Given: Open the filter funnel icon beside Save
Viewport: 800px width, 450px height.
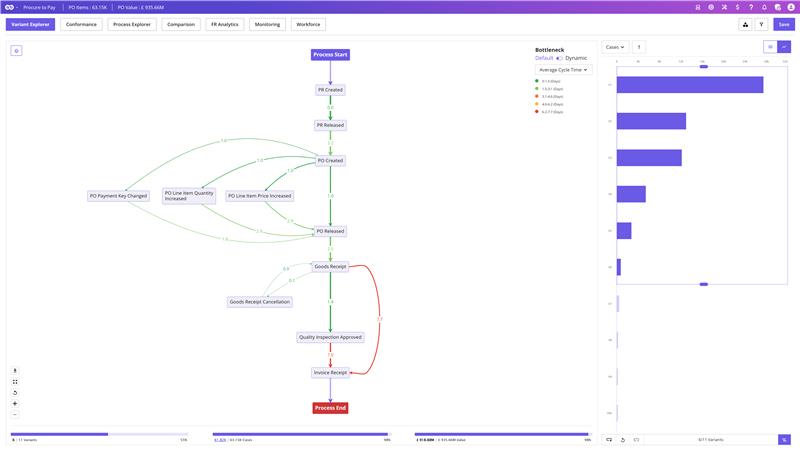Looking at the screenshot, I should [761, 24].
